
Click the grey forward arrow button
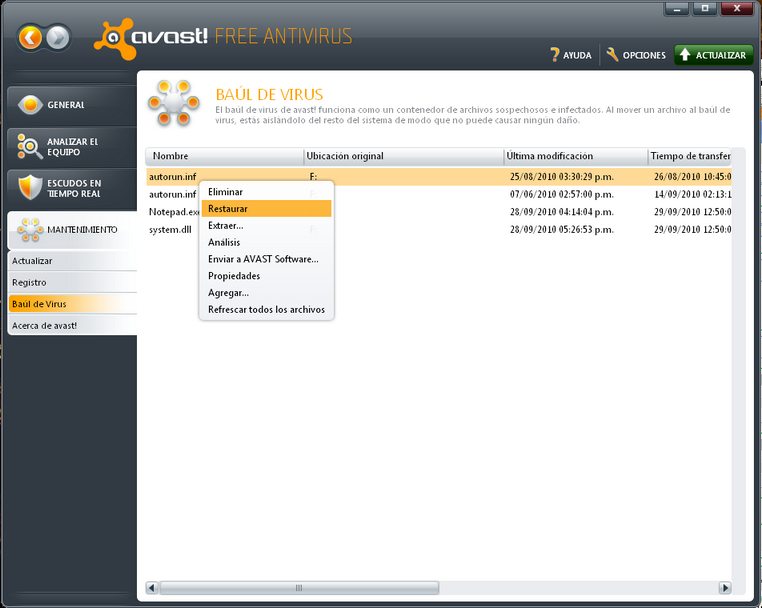click(58, 37)
